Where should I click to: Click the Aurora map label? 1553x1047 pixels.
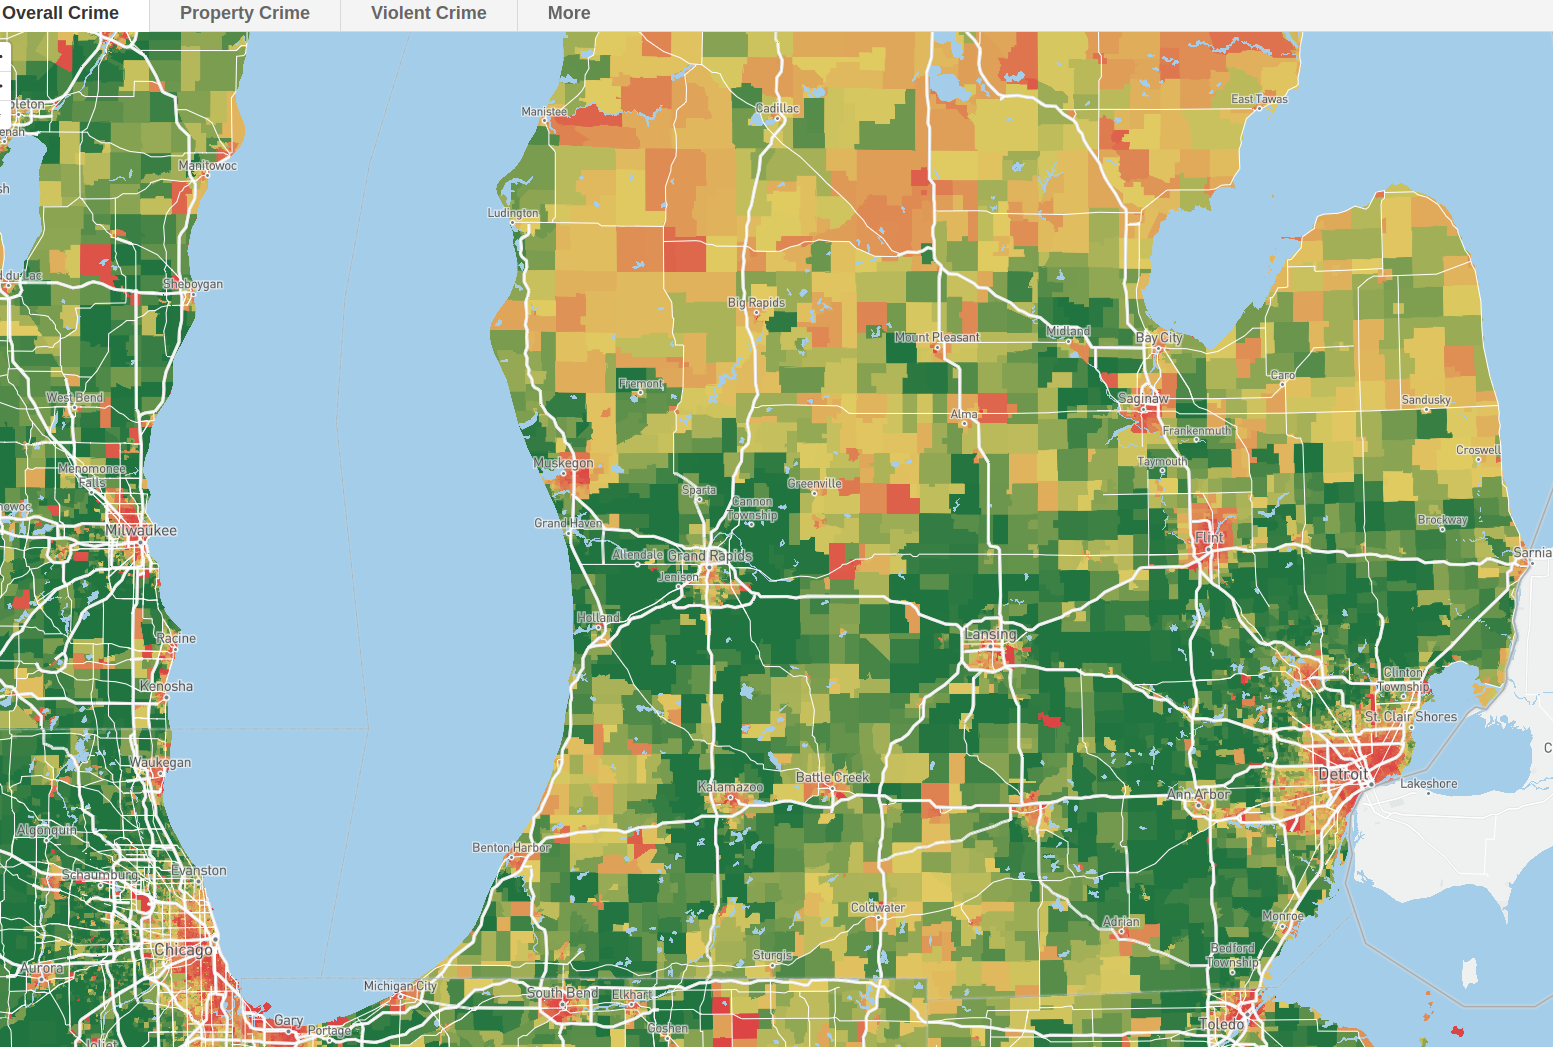(x=42, y=968)
